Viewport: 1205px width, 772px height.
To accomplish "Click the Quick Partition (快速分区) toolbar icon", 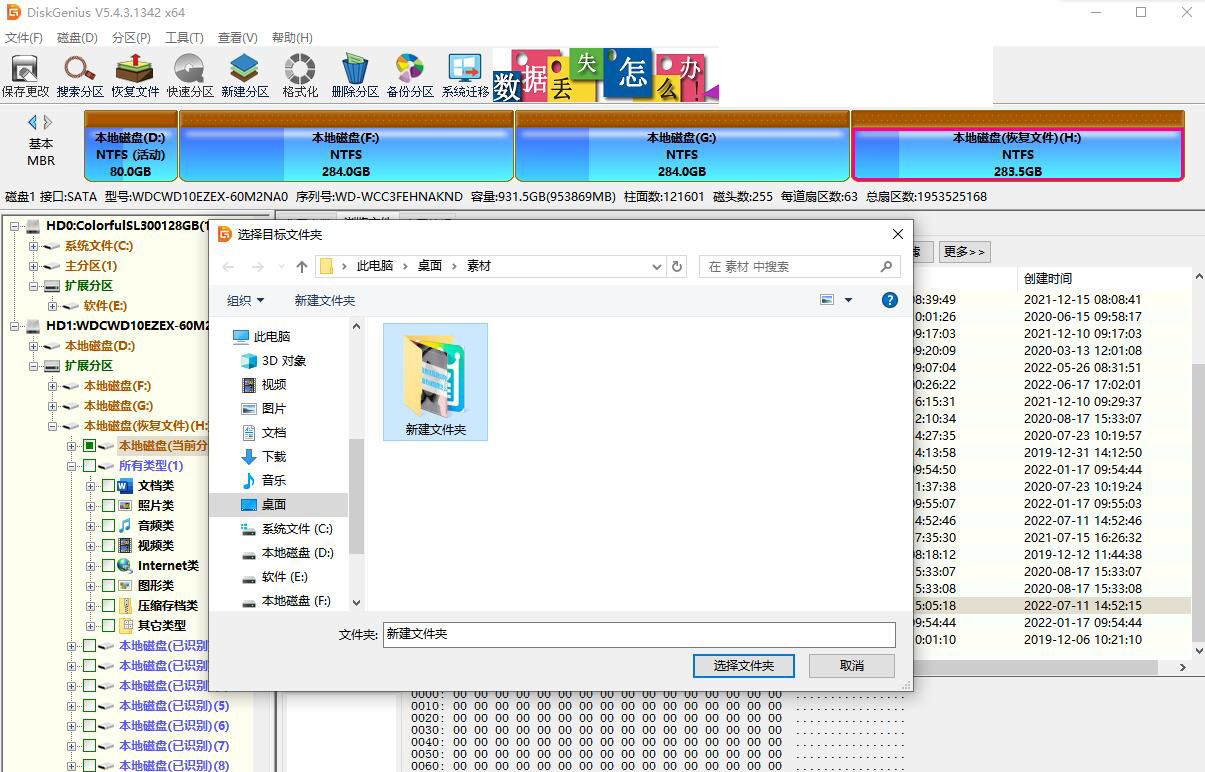I will 190,76.
